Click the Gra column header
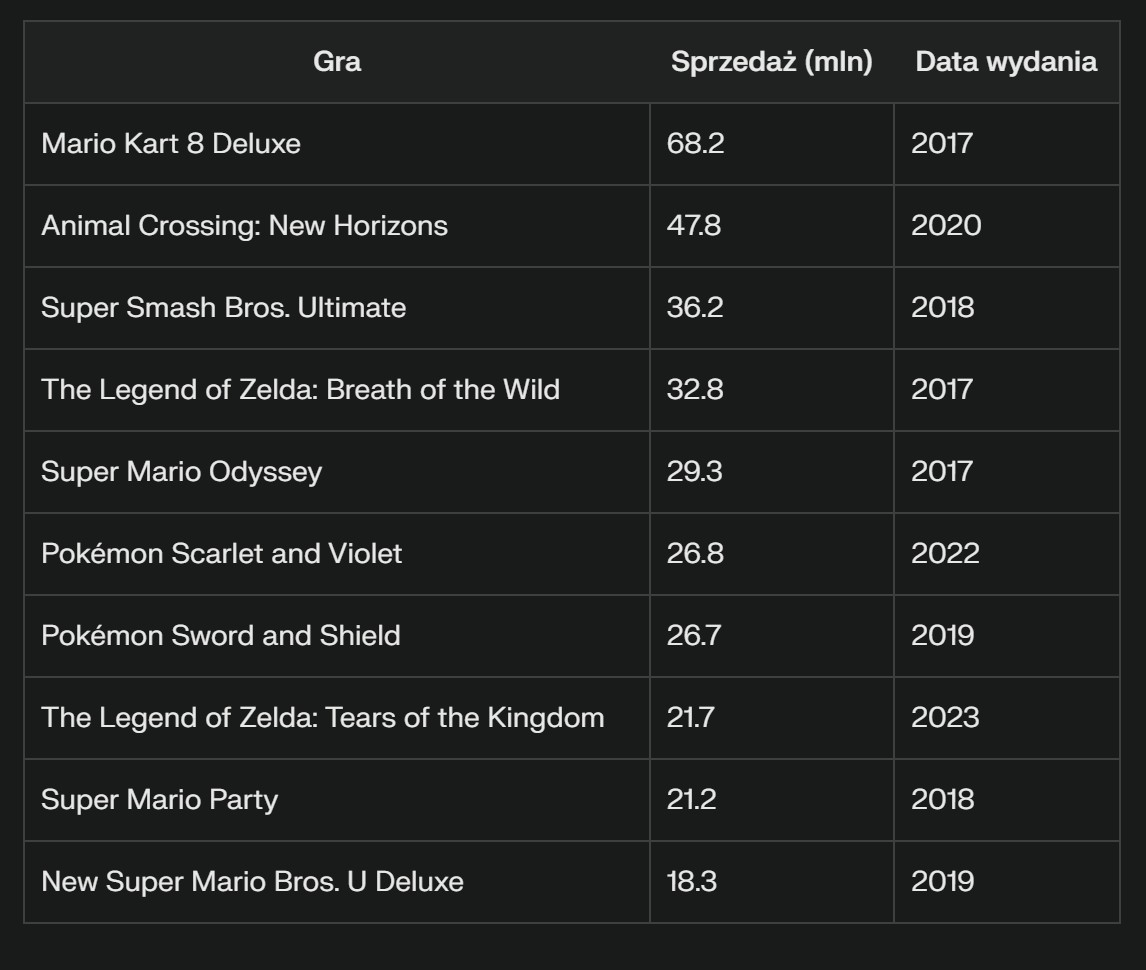Screen dimensions: 1146x970 pos(337,61)
